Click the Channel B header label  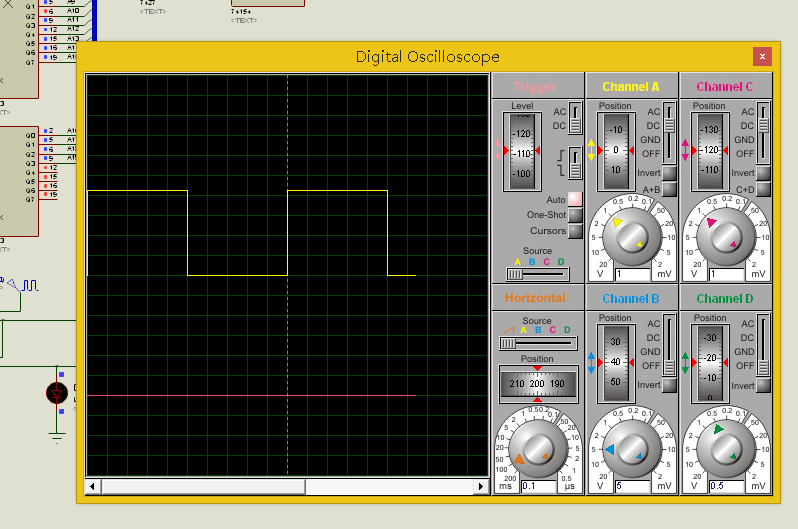point(631,299)
